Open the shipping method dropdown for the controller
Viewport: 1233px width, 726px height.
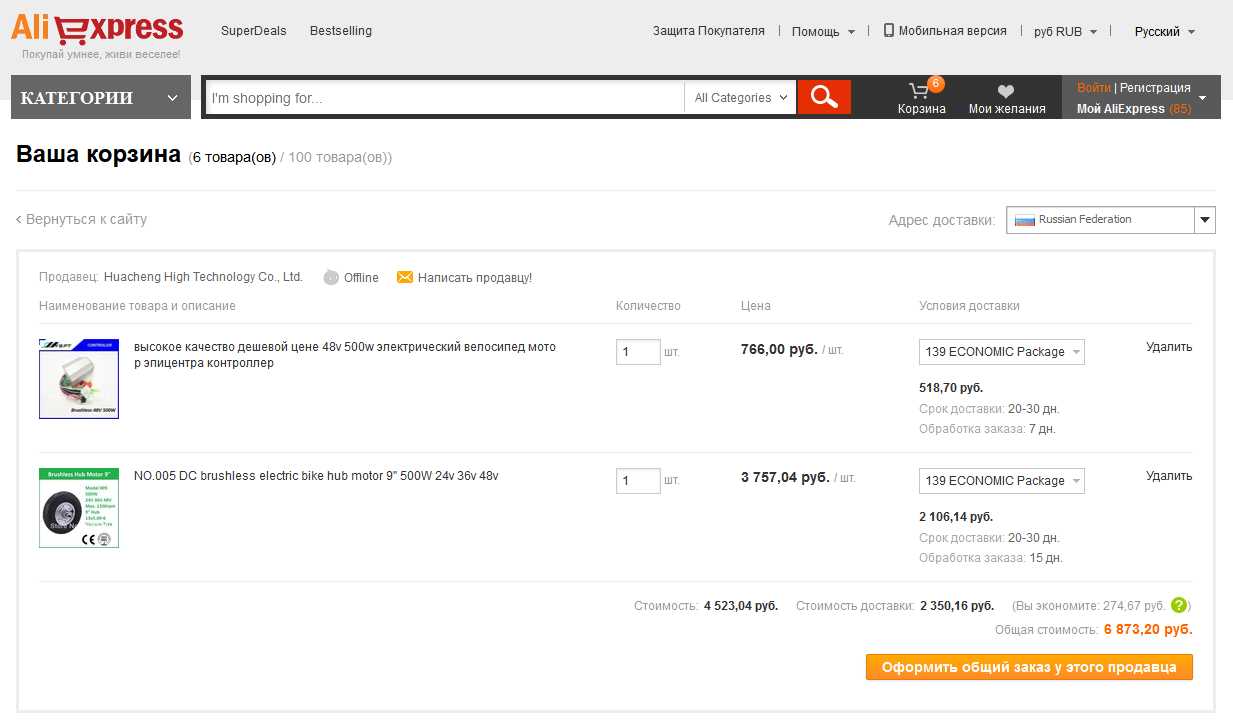(x=1002, y=352)
